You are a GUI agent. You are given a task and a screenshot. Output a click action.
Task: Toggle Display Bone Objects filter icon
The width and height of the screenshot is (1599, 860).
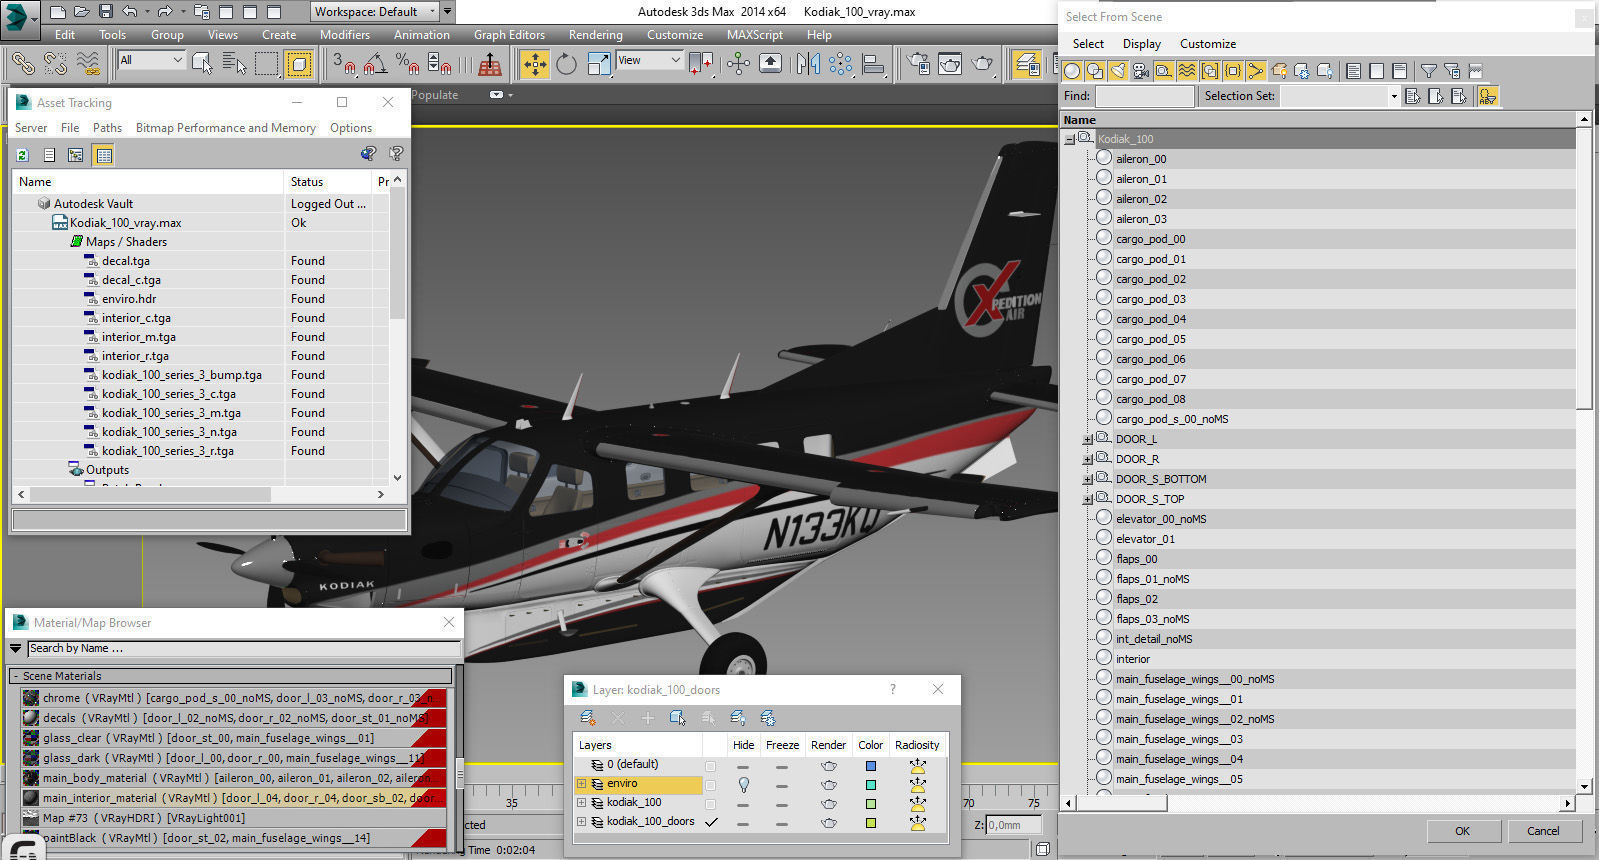(x=1256, y=71)
